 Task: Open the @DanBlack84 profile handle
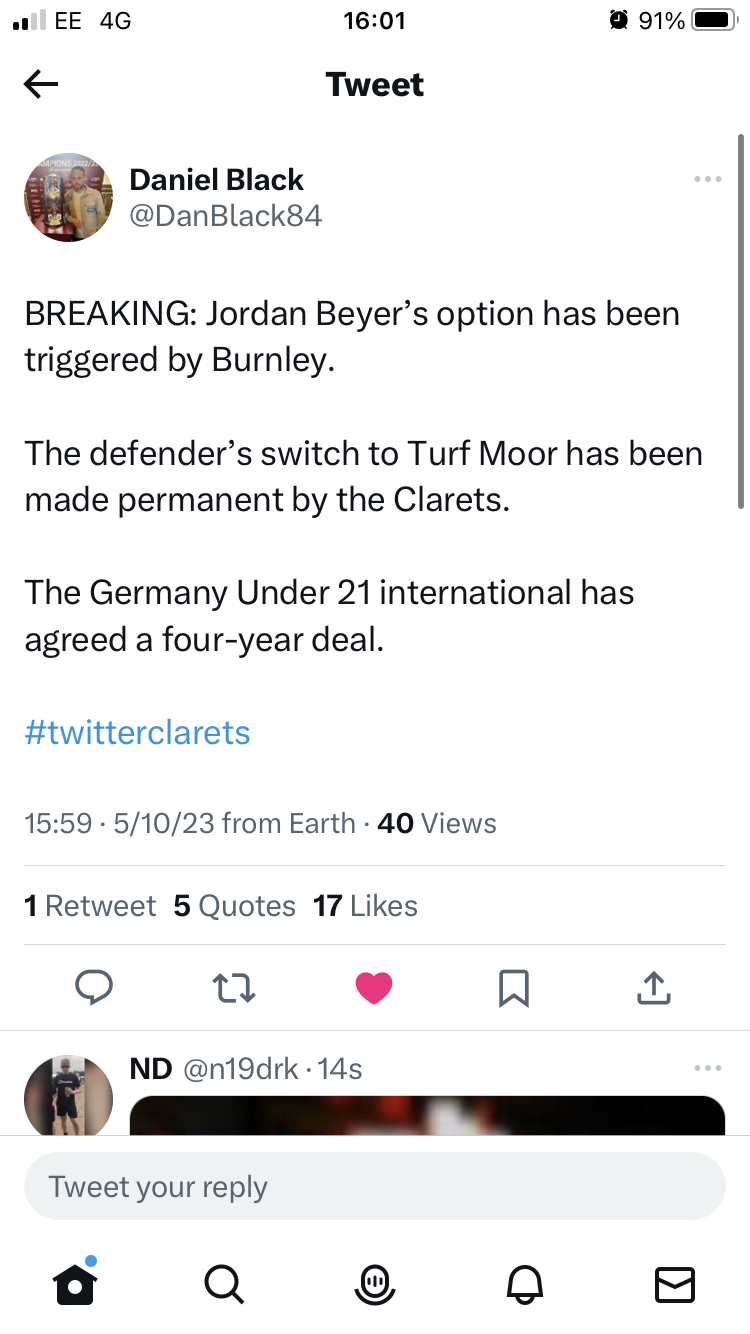tap(226, 215)
